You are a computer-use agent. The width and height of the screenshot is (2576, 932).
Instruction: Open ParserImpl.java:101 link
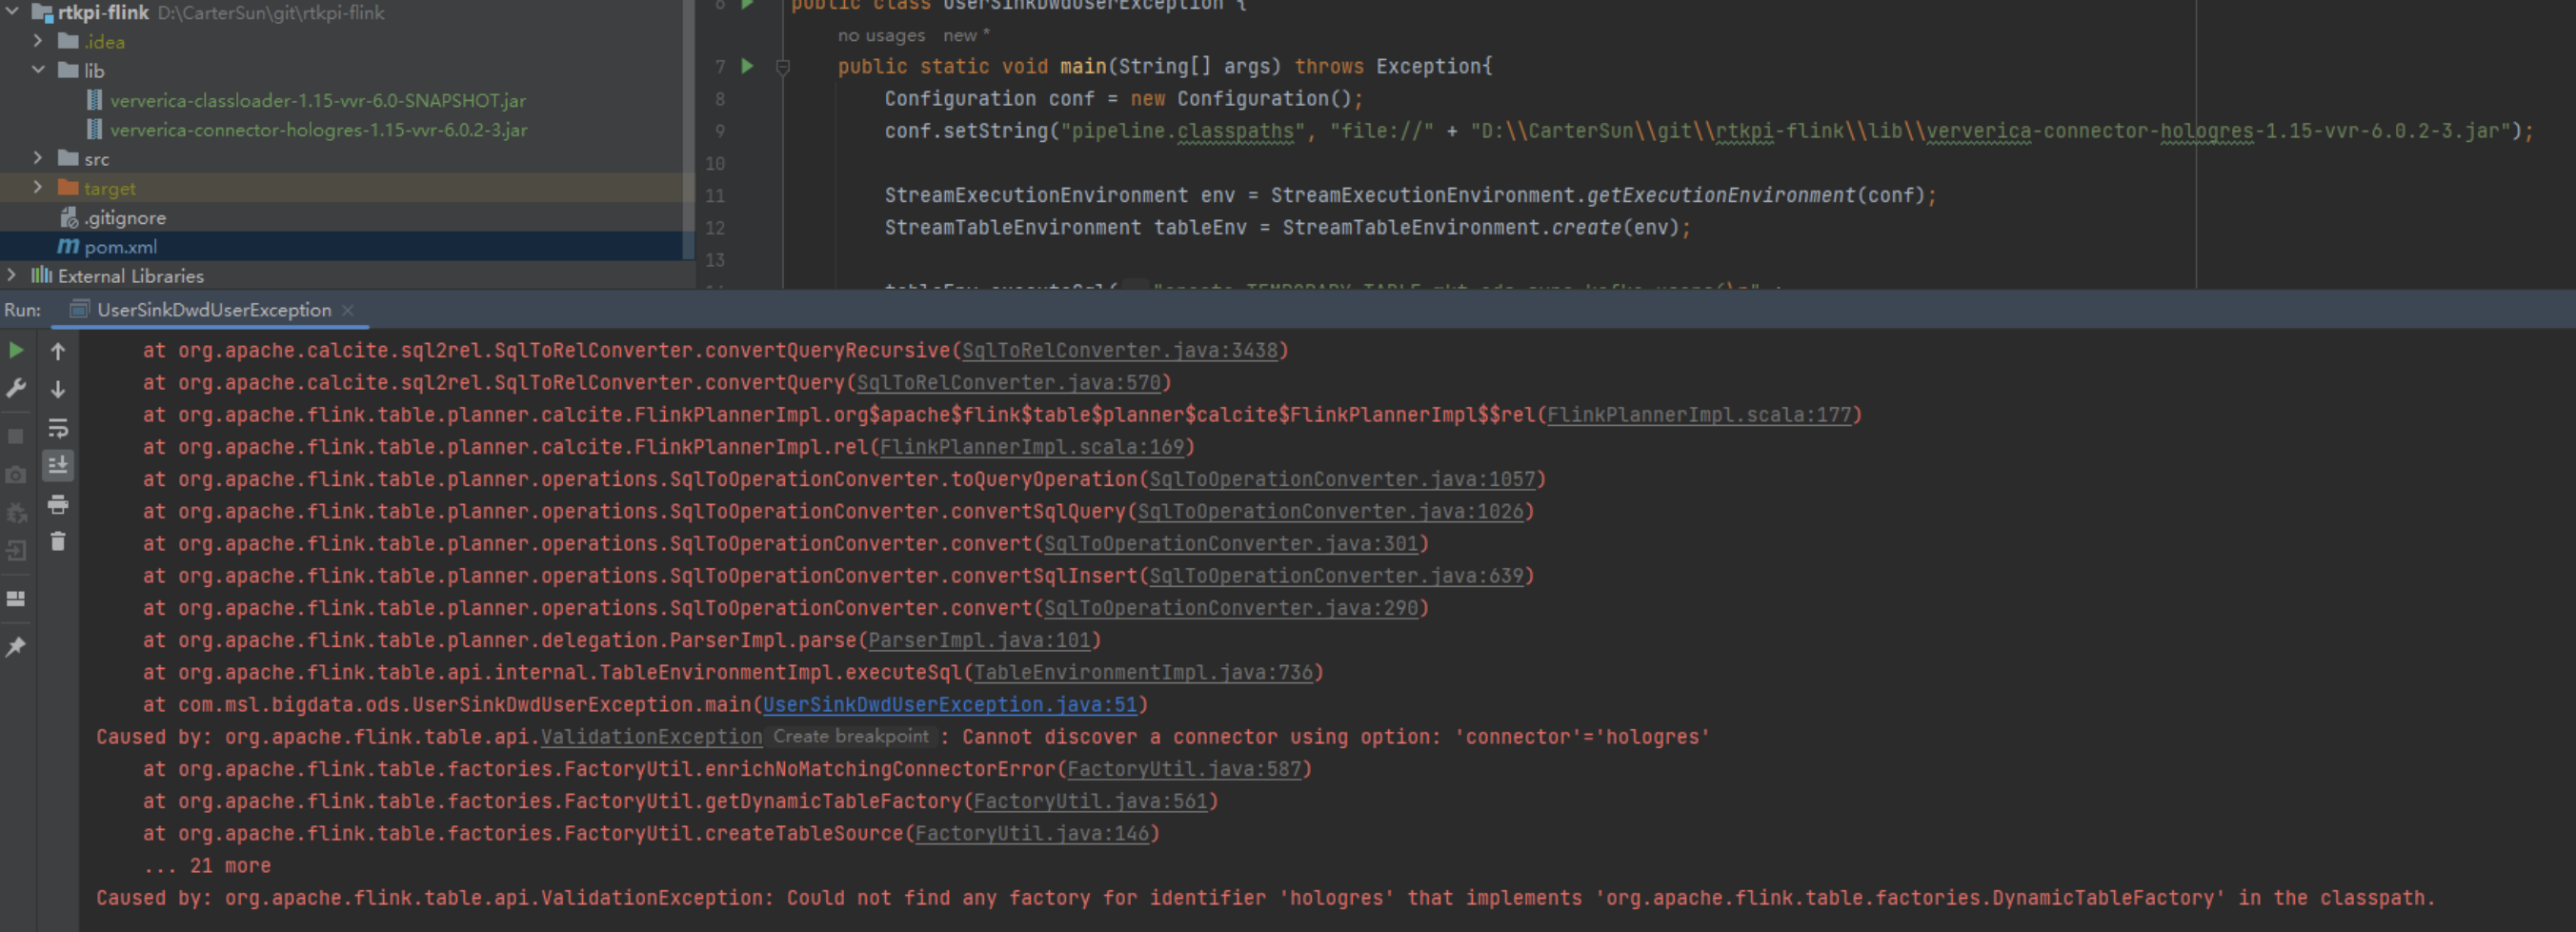(979, 640)
